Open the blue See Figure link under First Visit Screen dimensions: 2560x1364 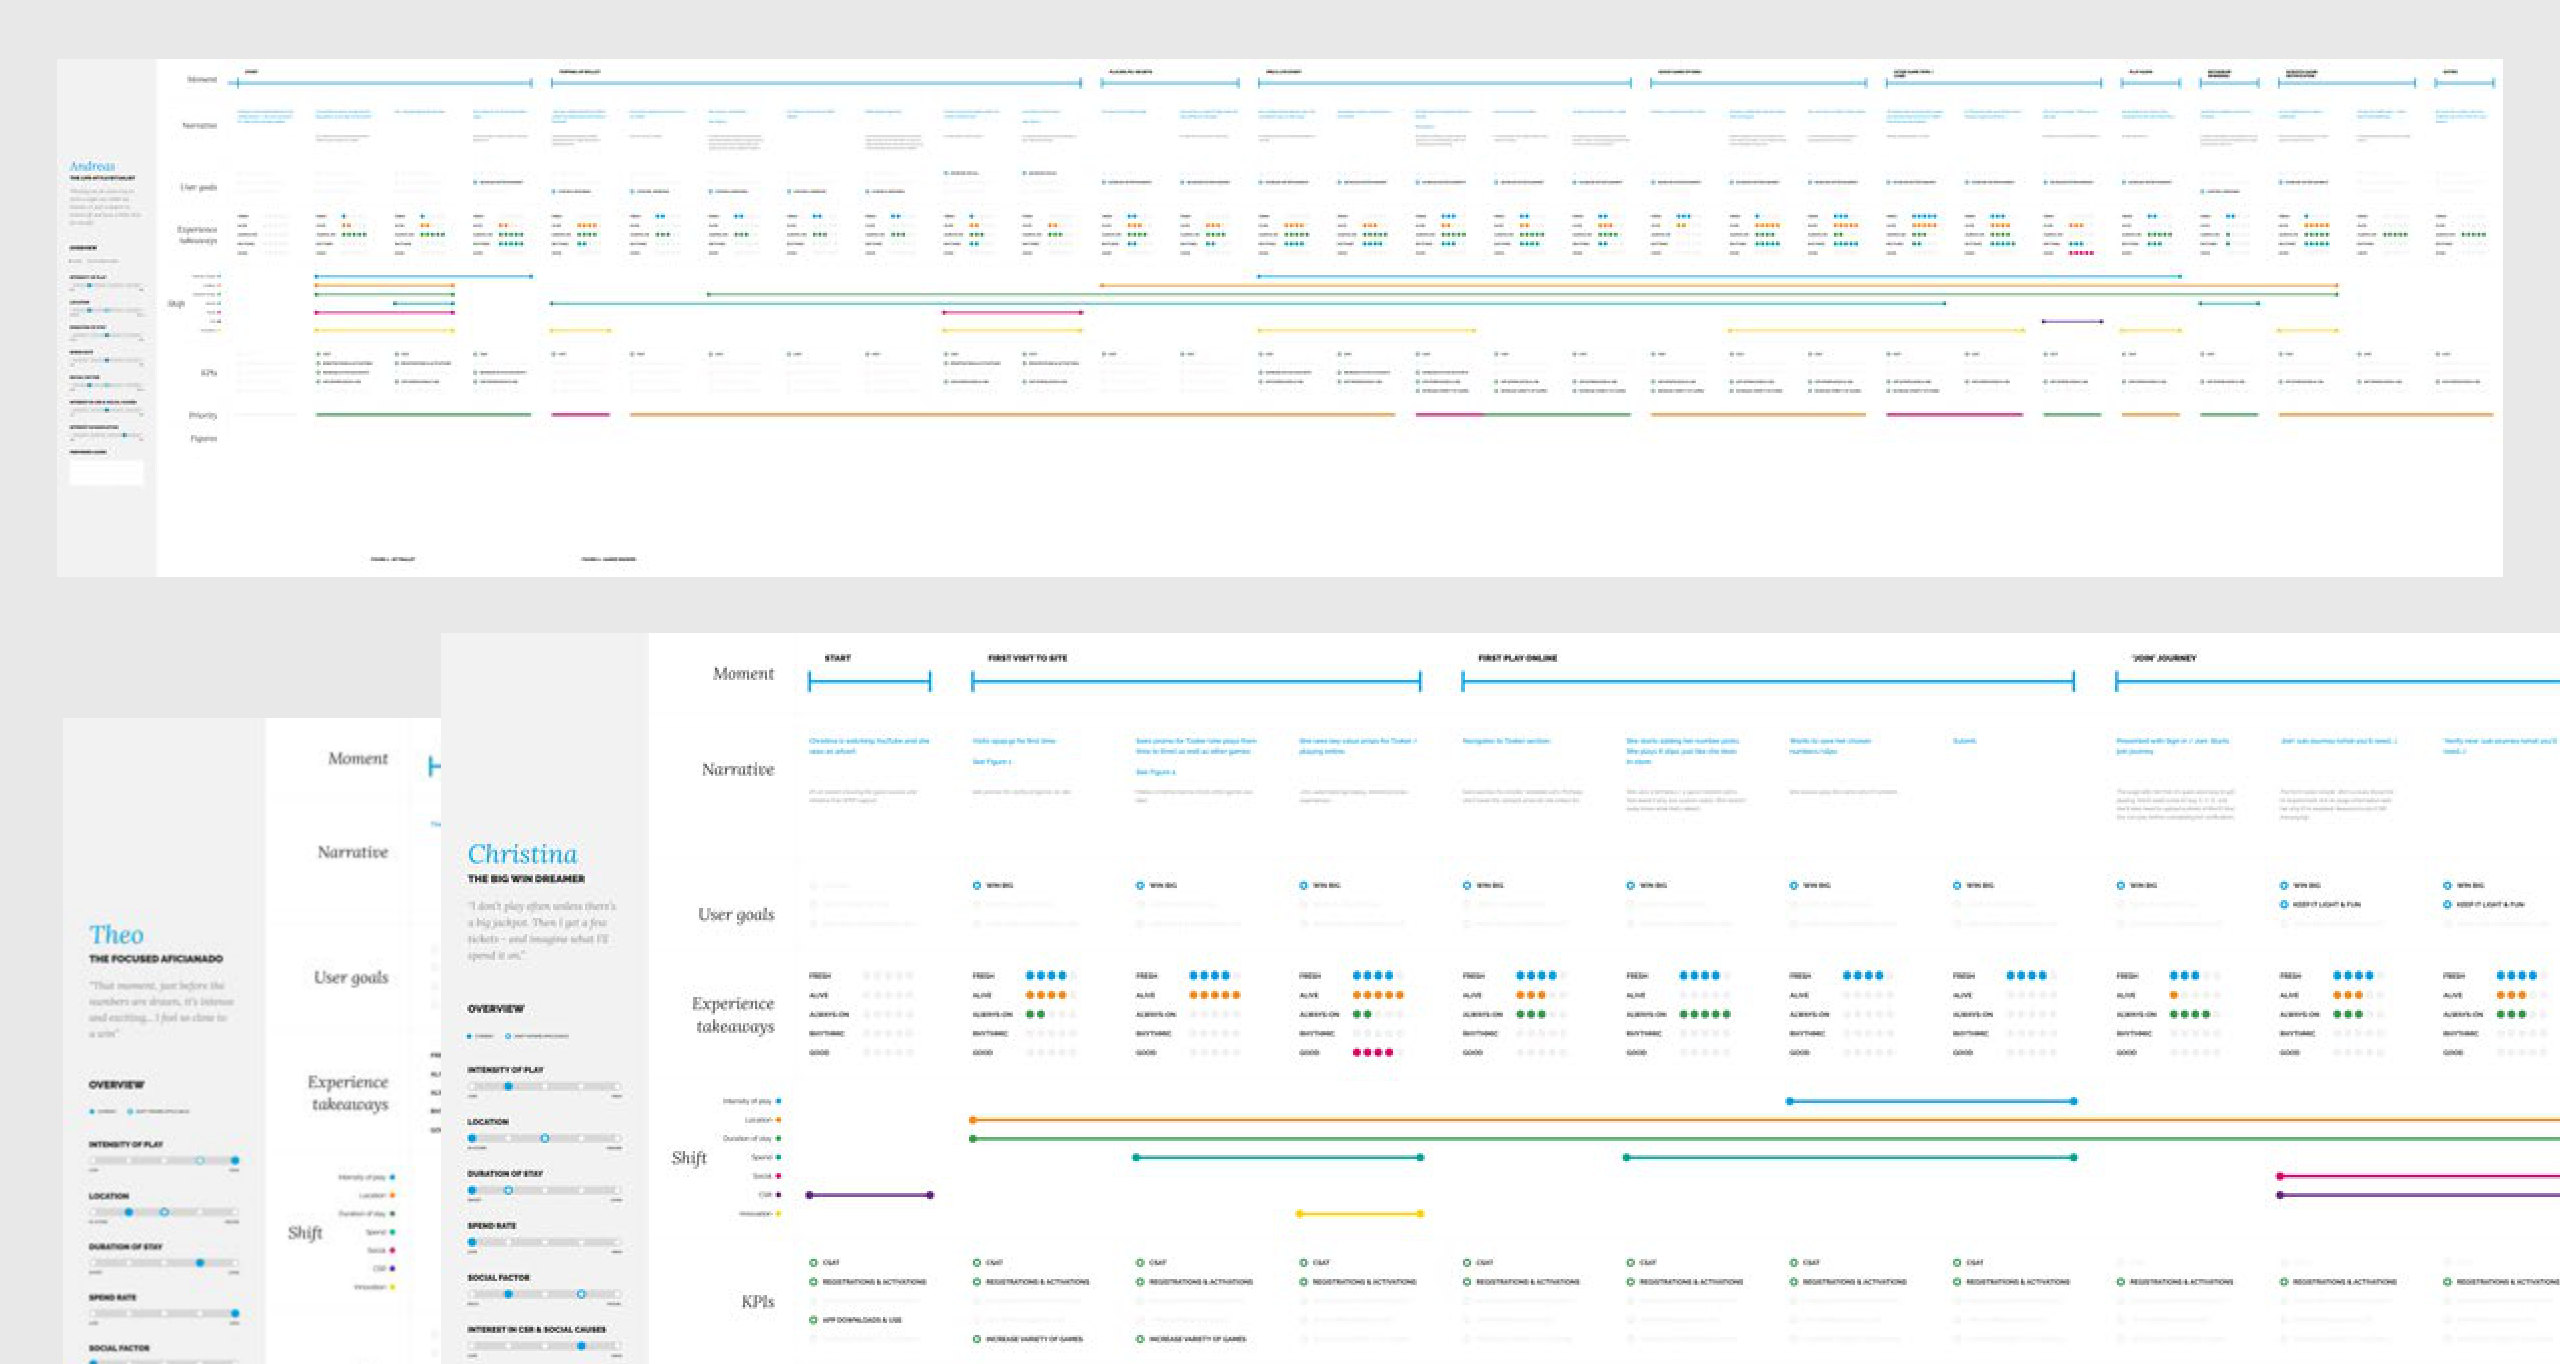[x=991, y=762]
